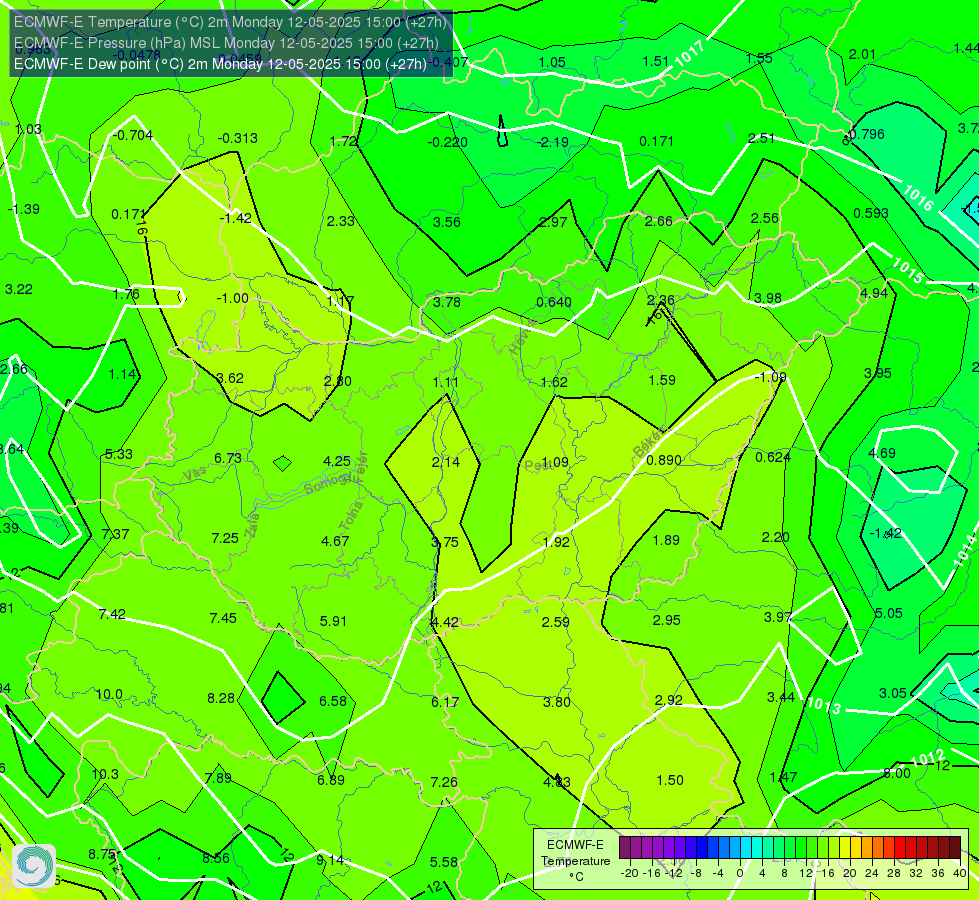979x900 pixels.
Task: Click the dew point value 4.25
Action: [337, 462]
